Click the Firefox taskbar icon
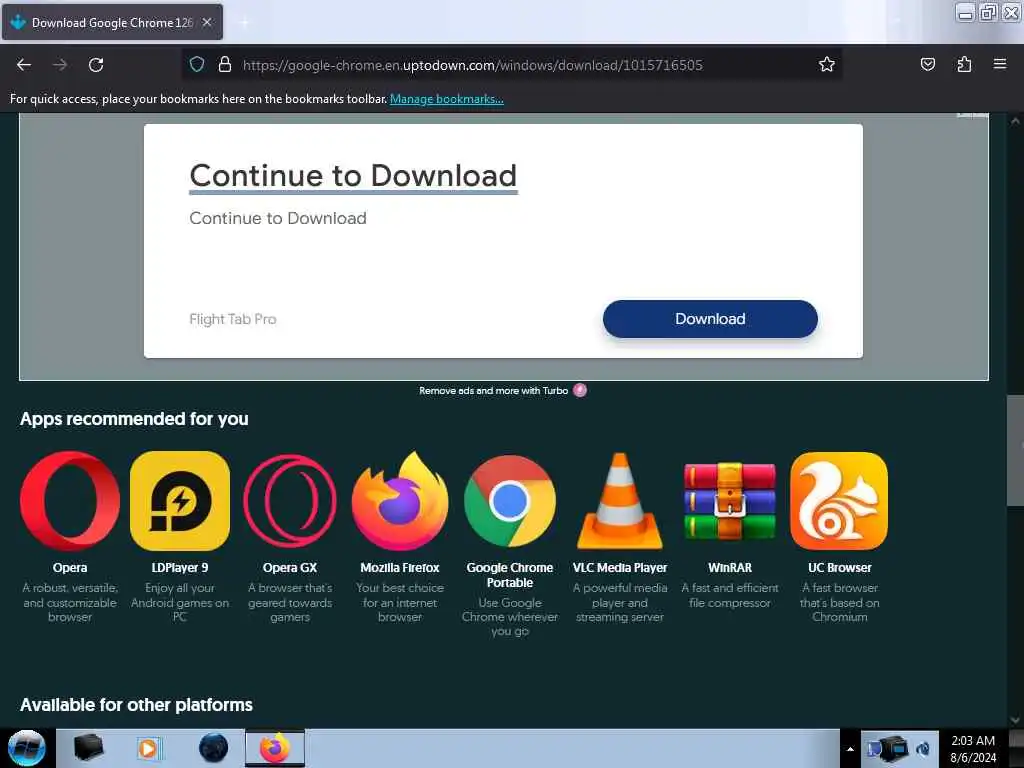This screenshot has width=1024, height=768. [x=275, y=748]
